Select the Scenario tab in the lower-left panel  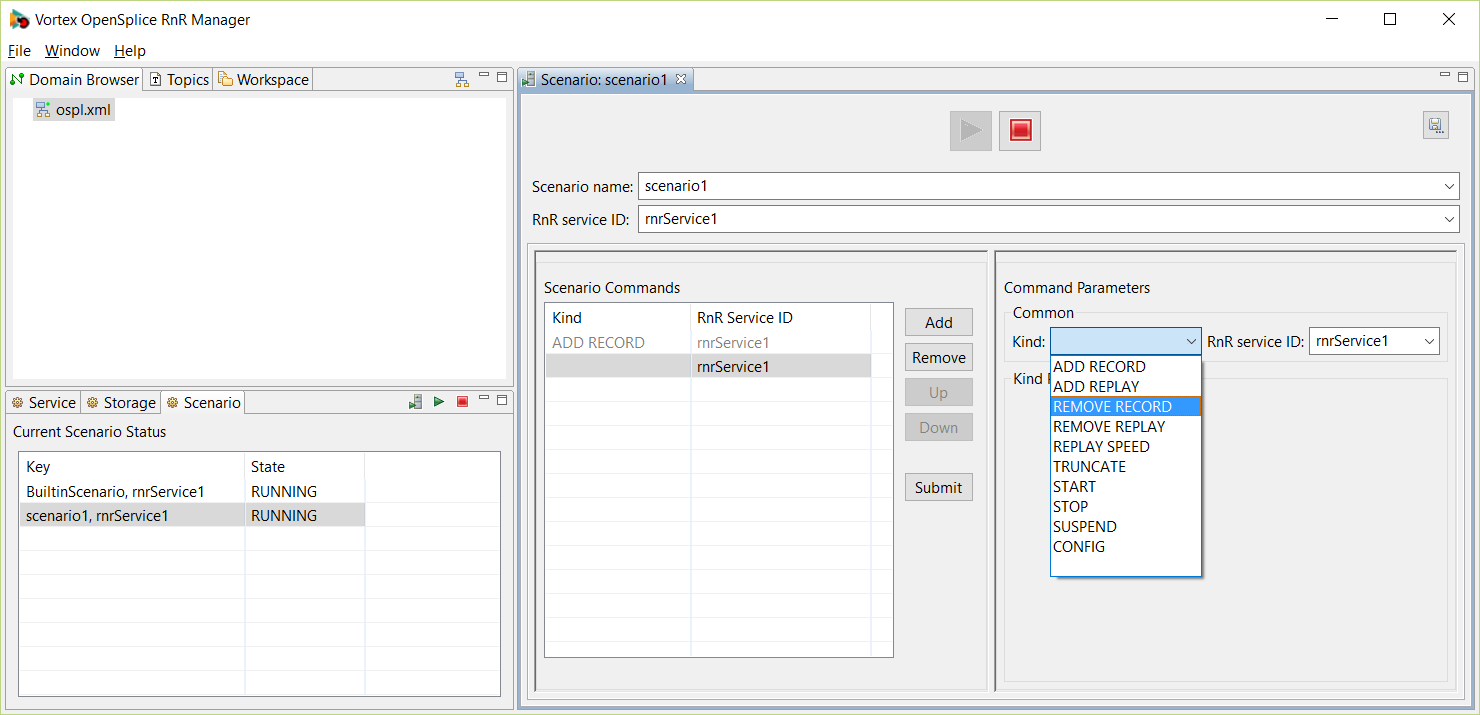tap(203, 402)
